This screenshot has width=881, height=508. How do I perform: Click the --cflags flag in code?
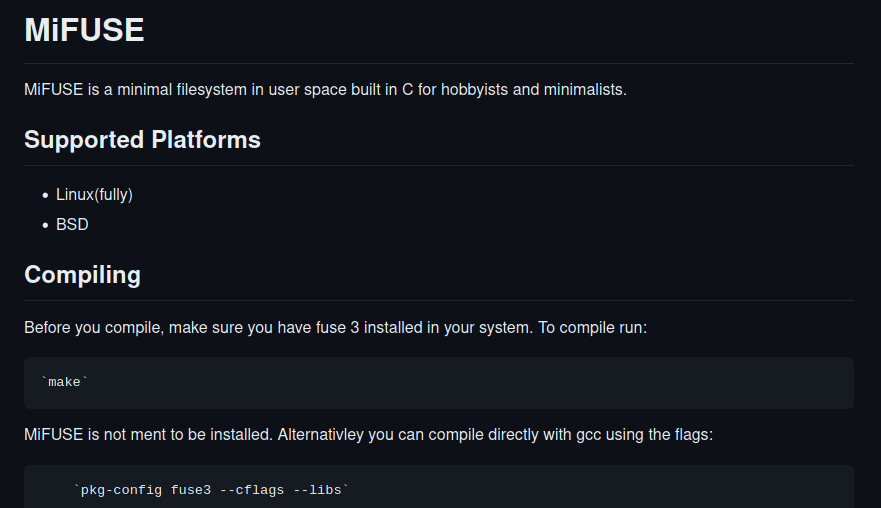coord(252,490)
